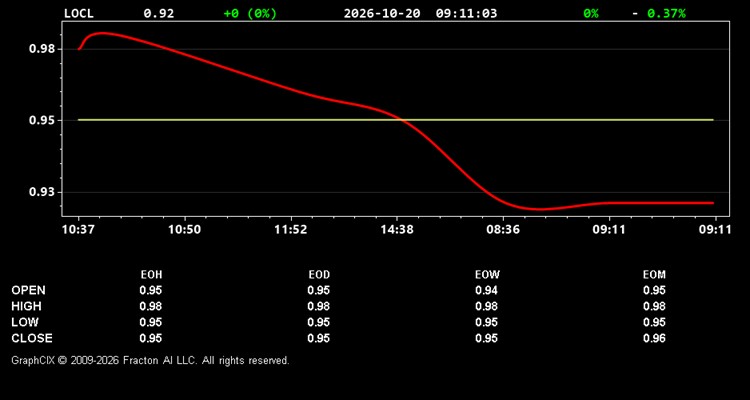Click the 0.96 CLOSE value under EOM
This screenshot has height=400, width=750.
coord(654,338)
